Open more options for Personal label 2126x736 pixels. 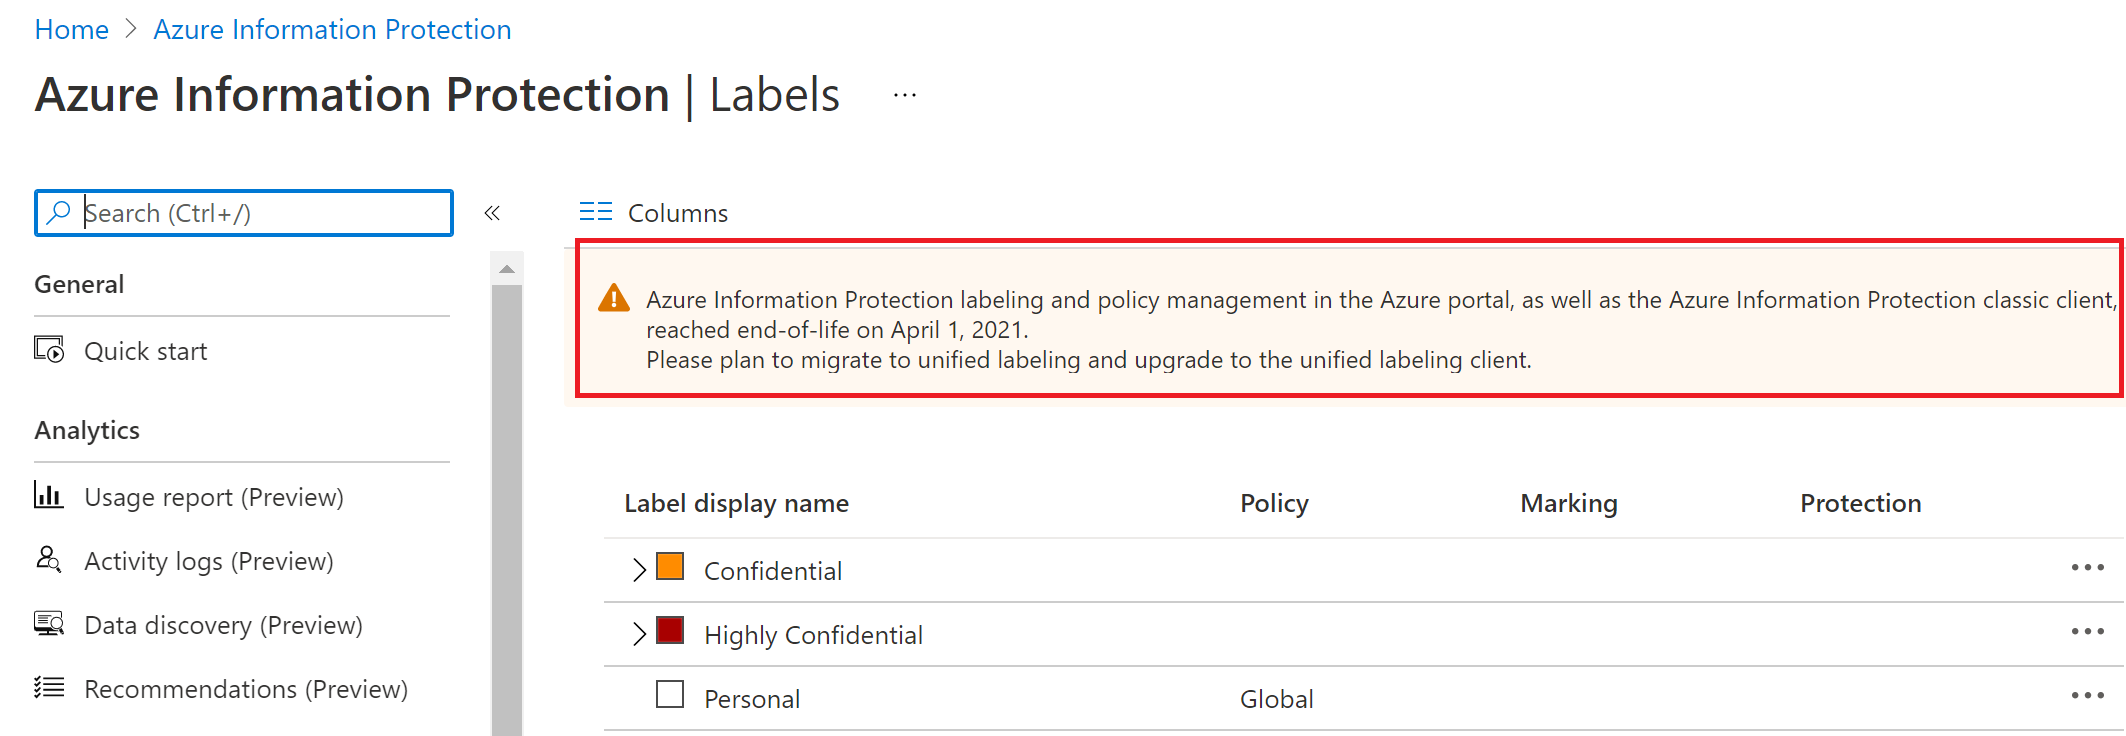coord(2087,696)
